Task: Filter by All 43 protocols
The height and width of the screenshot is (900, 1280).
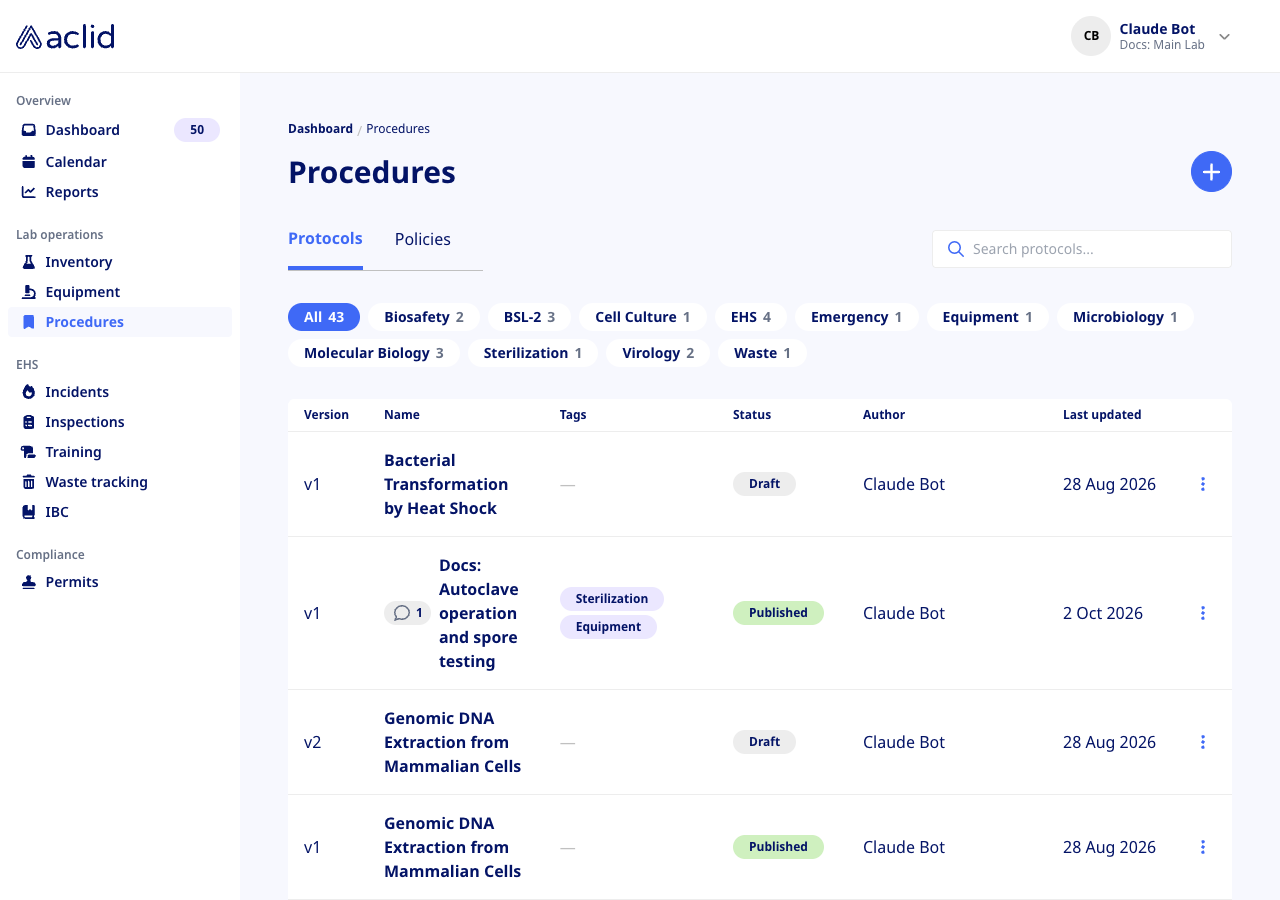Action: pos(324,317)
